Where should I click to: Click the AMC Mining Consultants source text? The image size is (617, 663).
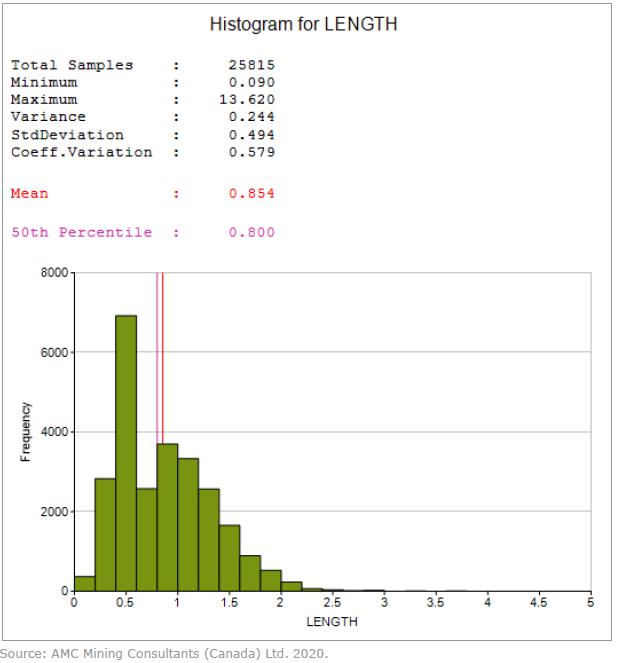(x=163, y=654)
